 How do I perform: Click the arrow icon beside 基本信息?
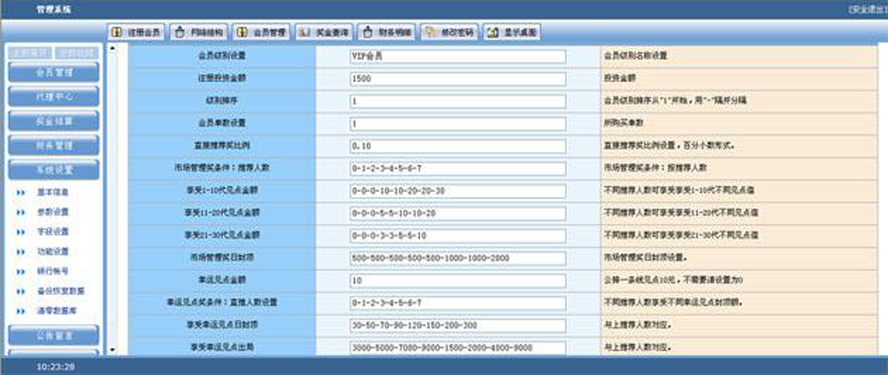pyautogui.click(x=21, y=193)
